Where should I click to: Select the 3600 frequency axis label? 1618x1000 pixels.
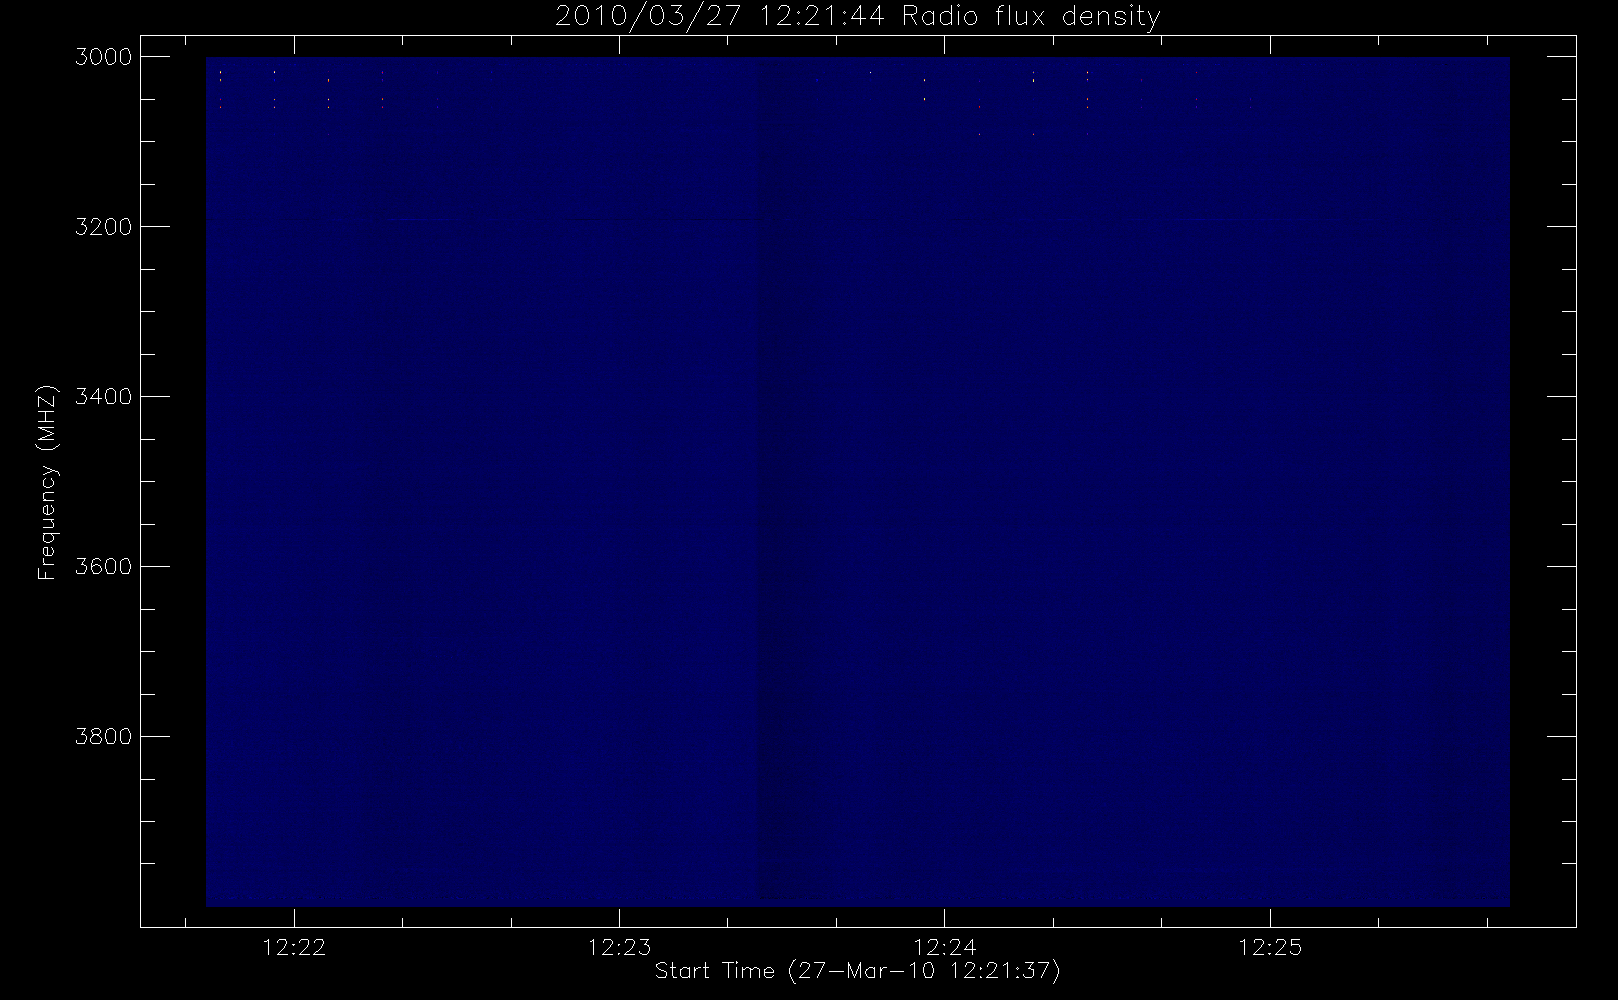(104, 567)
